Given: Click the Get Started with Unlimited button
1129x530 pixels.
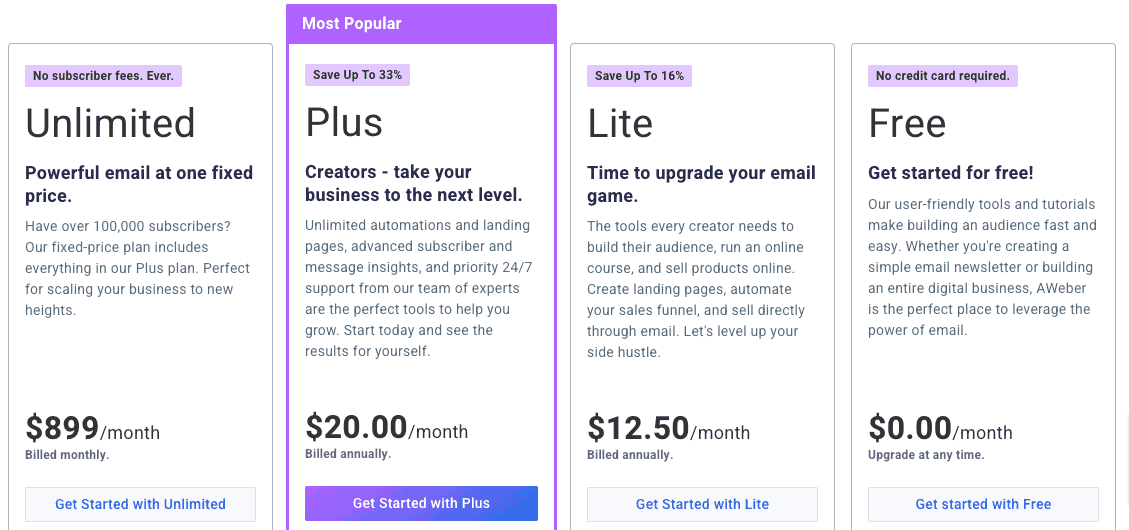Looking at the screenshot, I should click(x=140, y=504).
